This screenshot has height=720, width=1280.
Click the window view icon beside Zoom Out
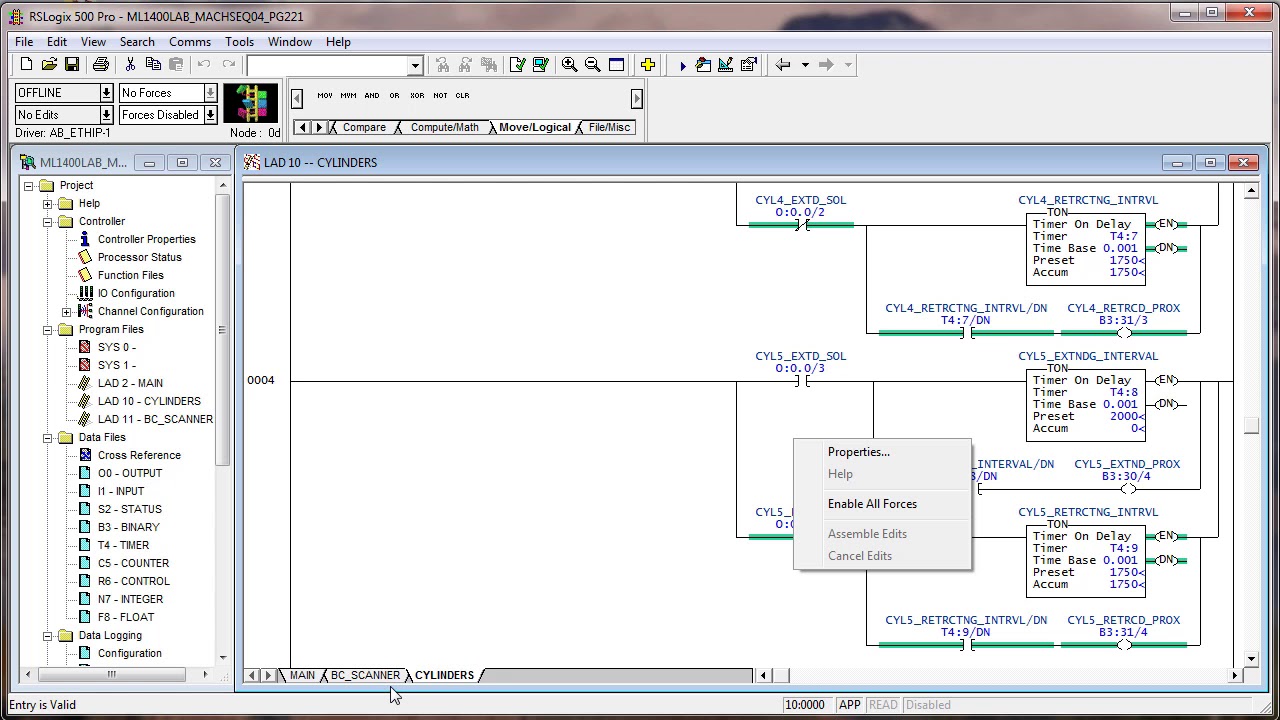(617, 65)
